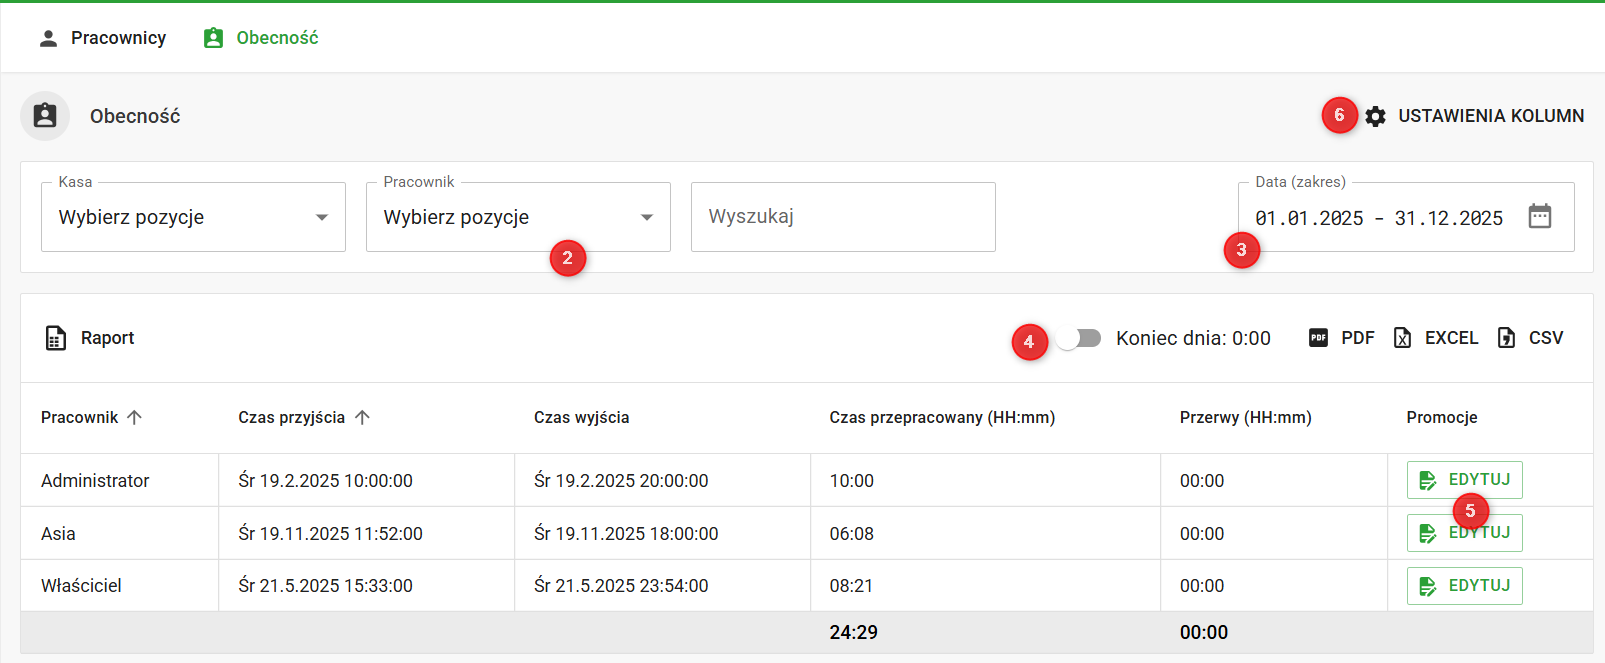1605x663 pixels.
Task: Open the Pracownicy tab
Action: click(102, 38)
